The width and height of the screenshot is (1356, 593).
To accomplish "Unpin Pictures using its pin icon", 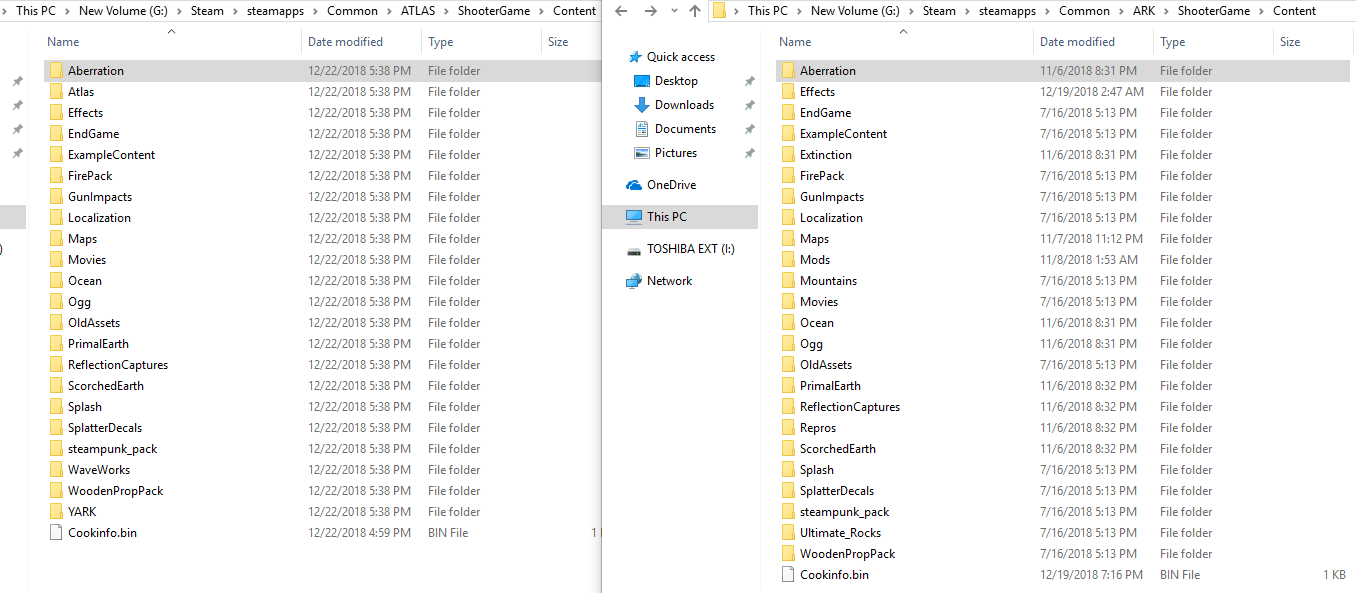I will (749, 153).
